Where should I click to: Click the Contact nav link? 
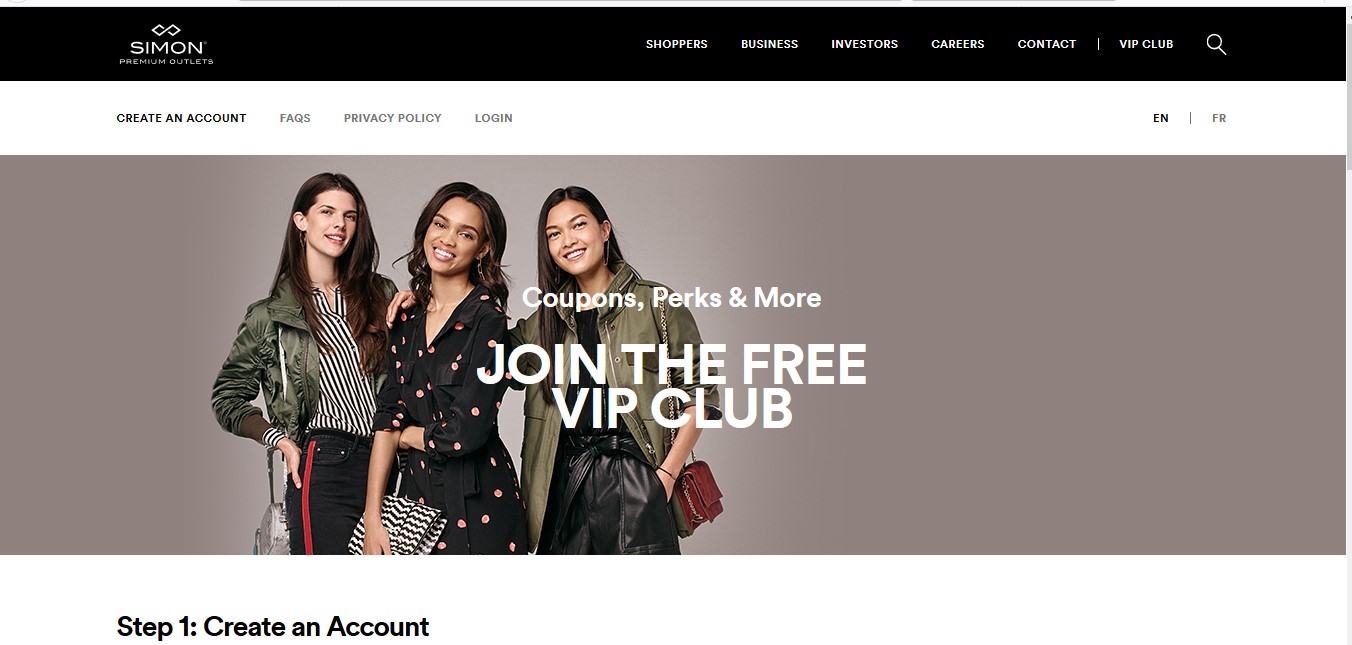point(1047,44)
